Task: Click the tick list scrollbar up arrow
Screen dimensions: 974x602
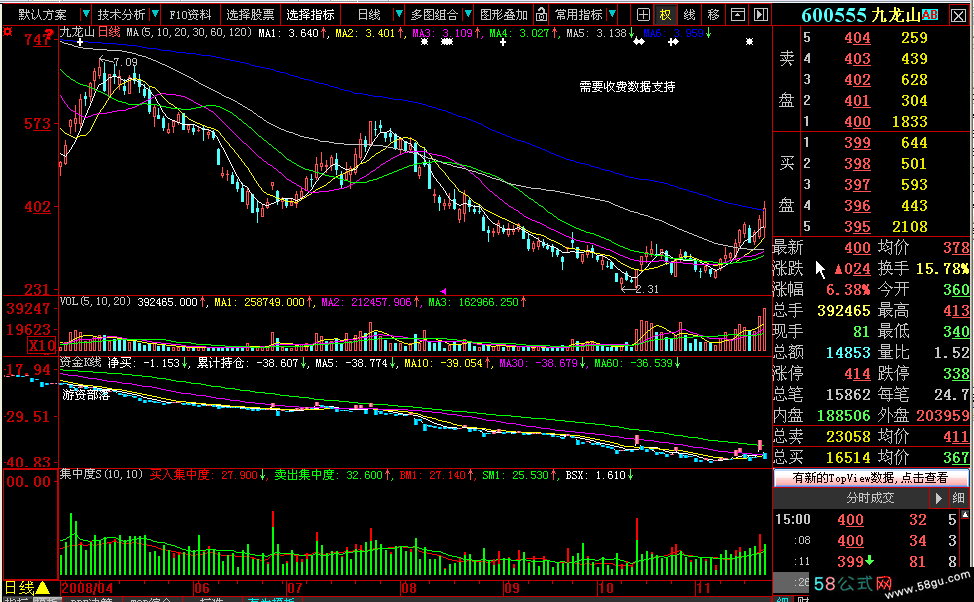Action: [x=965, y=514]
